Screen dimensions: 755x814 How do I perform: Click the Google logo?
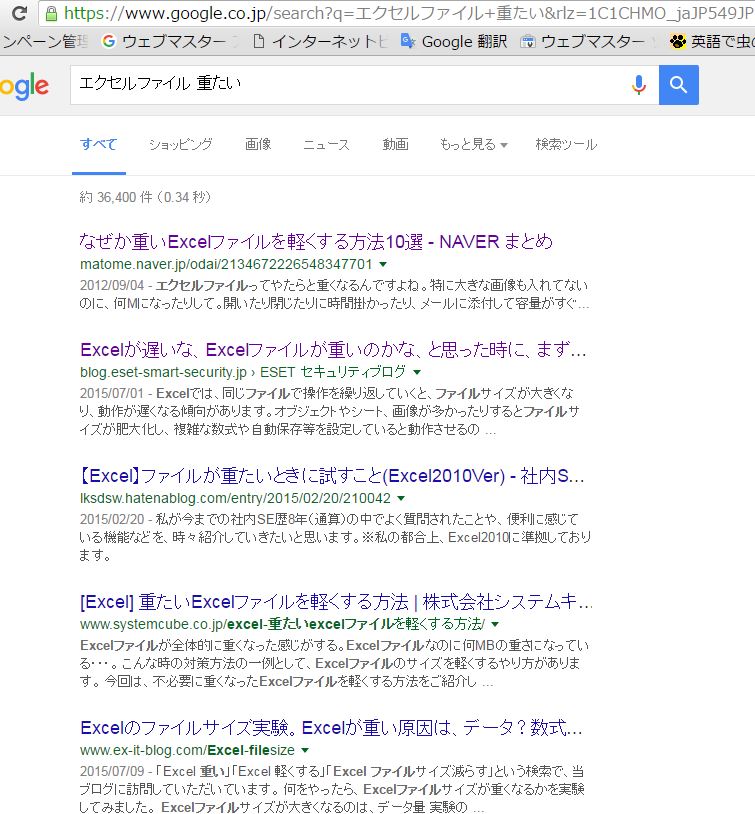click(x=24, y=87)
